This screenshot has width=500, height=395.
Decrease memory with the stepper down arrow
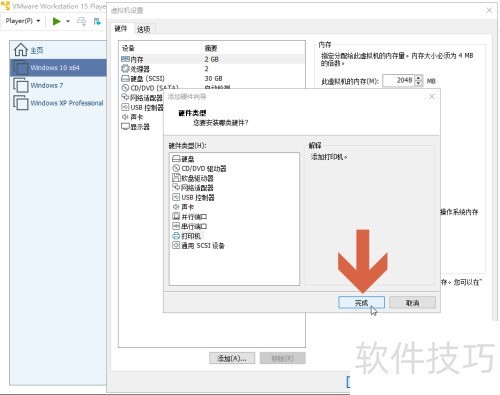pyautogui.click(x=419, y=83)
